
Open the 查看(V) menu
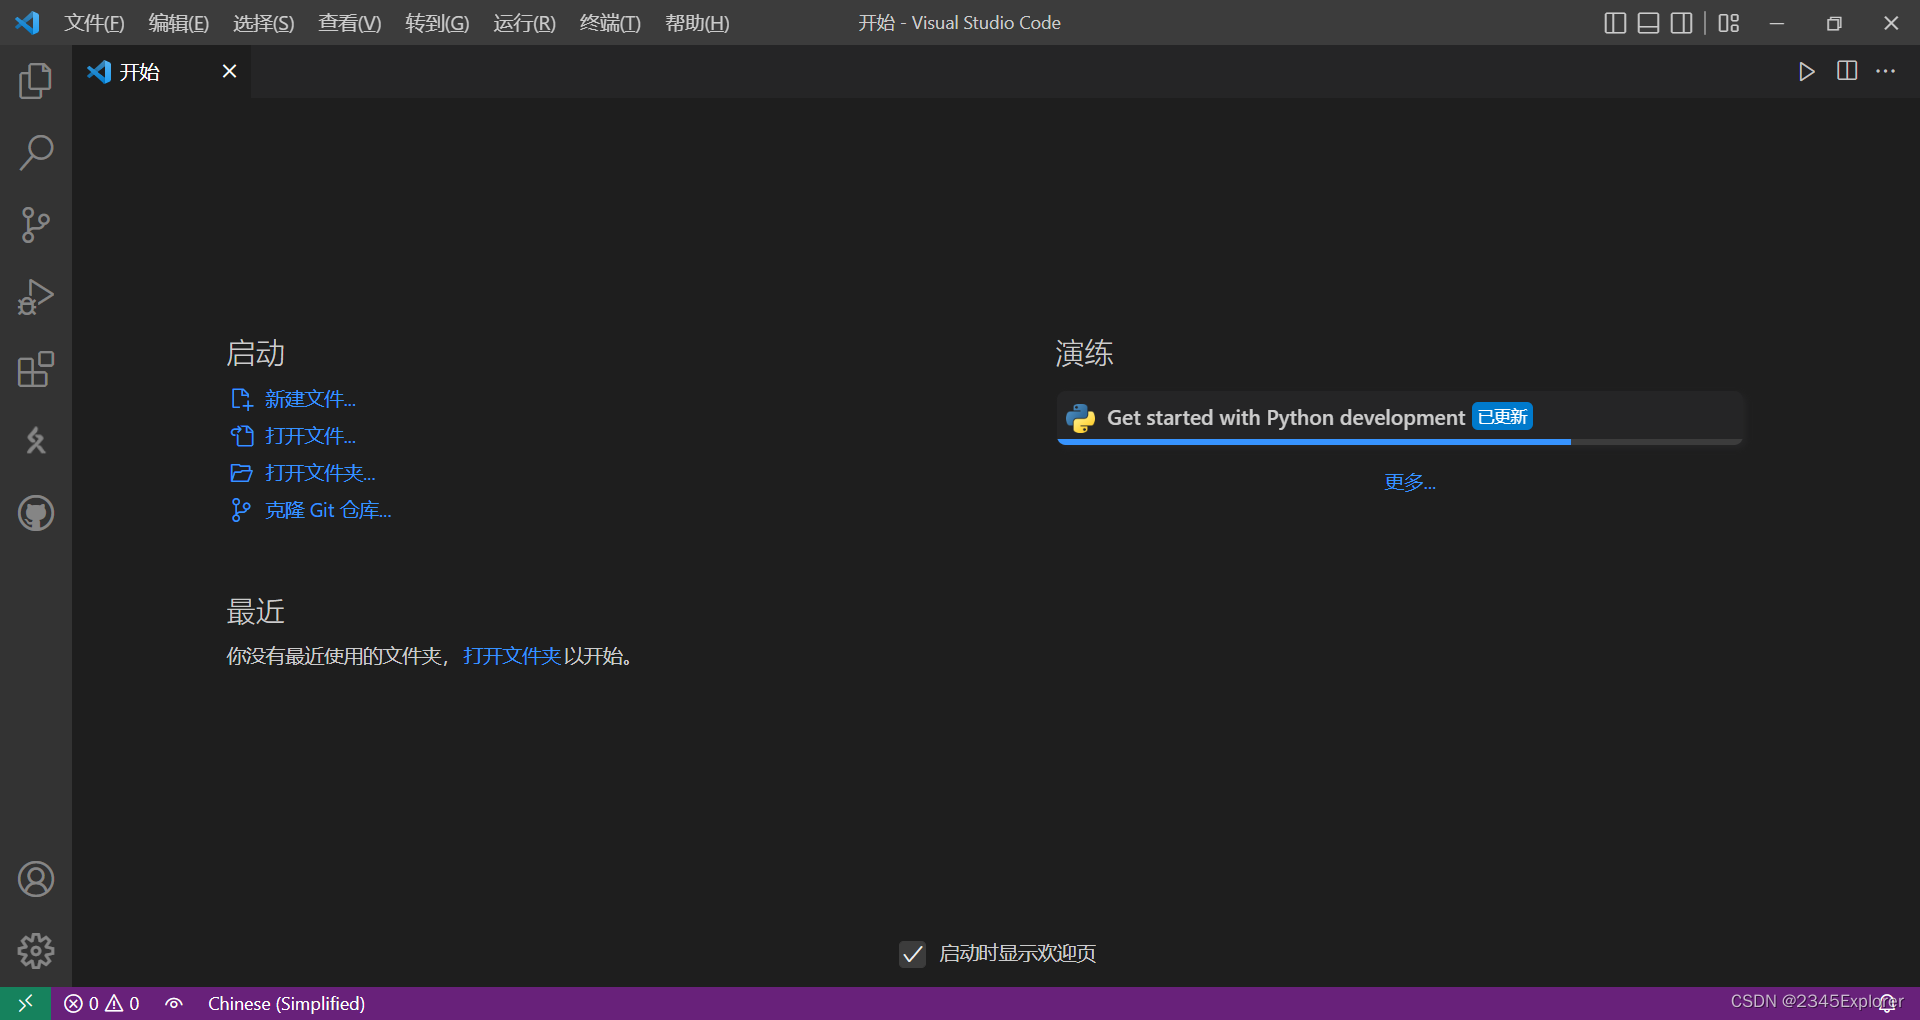point(350,23)
